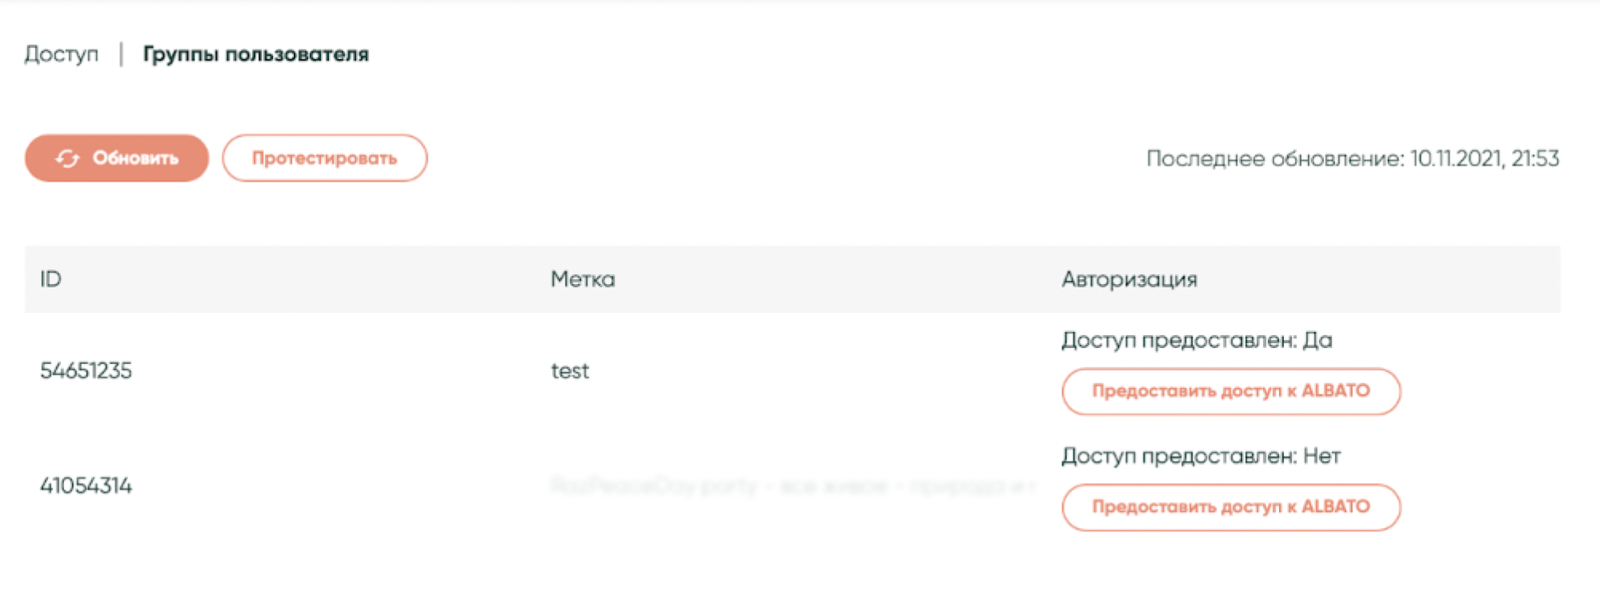The height and width of the screenshot is (612, 1600).
Task: Grant ALBATO access for group 41054314
Action: click(1231, 507)
